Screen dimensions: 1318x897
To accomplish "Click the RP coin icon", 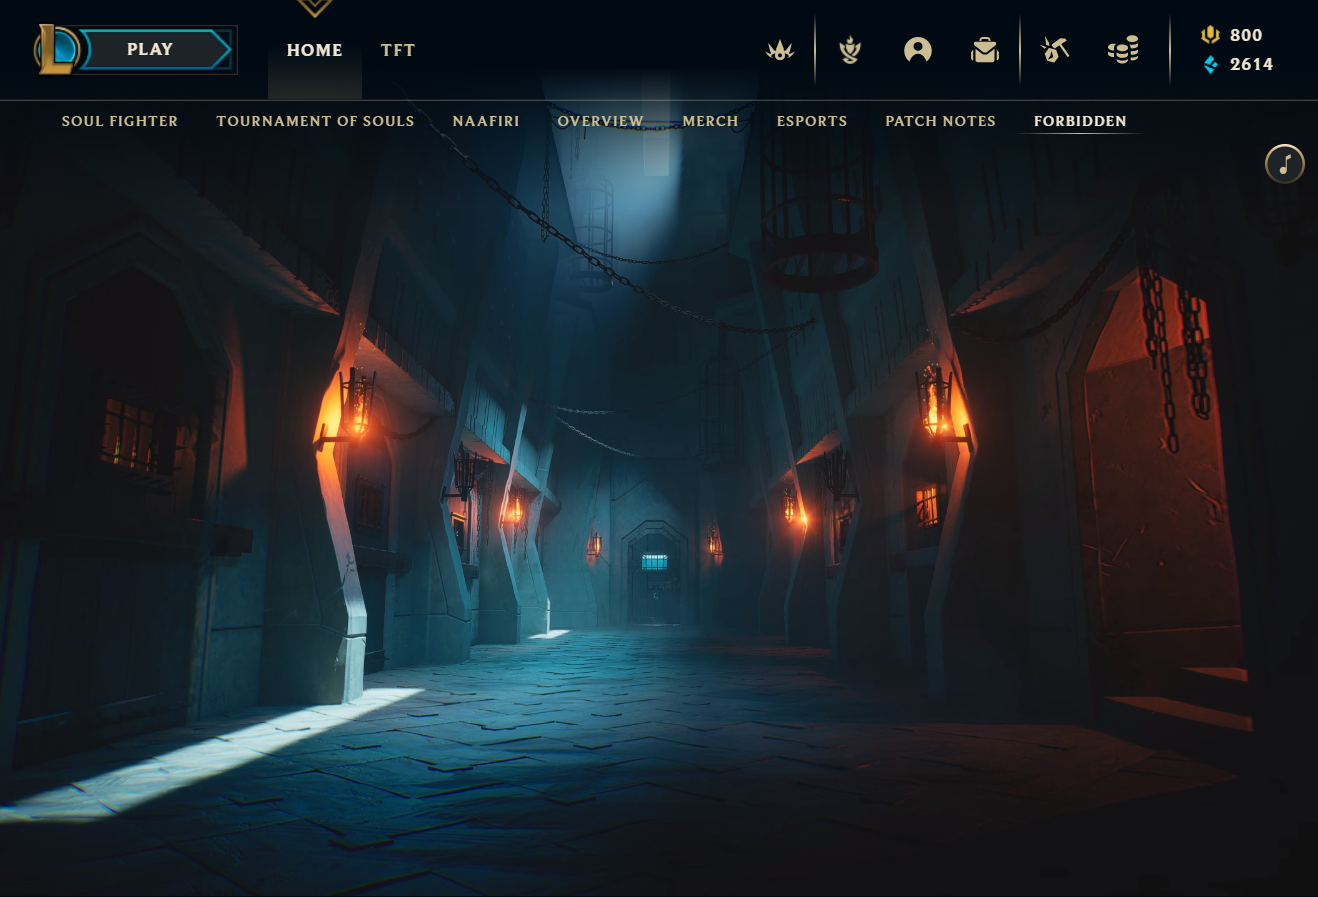I will pyautogui.click(x=1210, y=35).
